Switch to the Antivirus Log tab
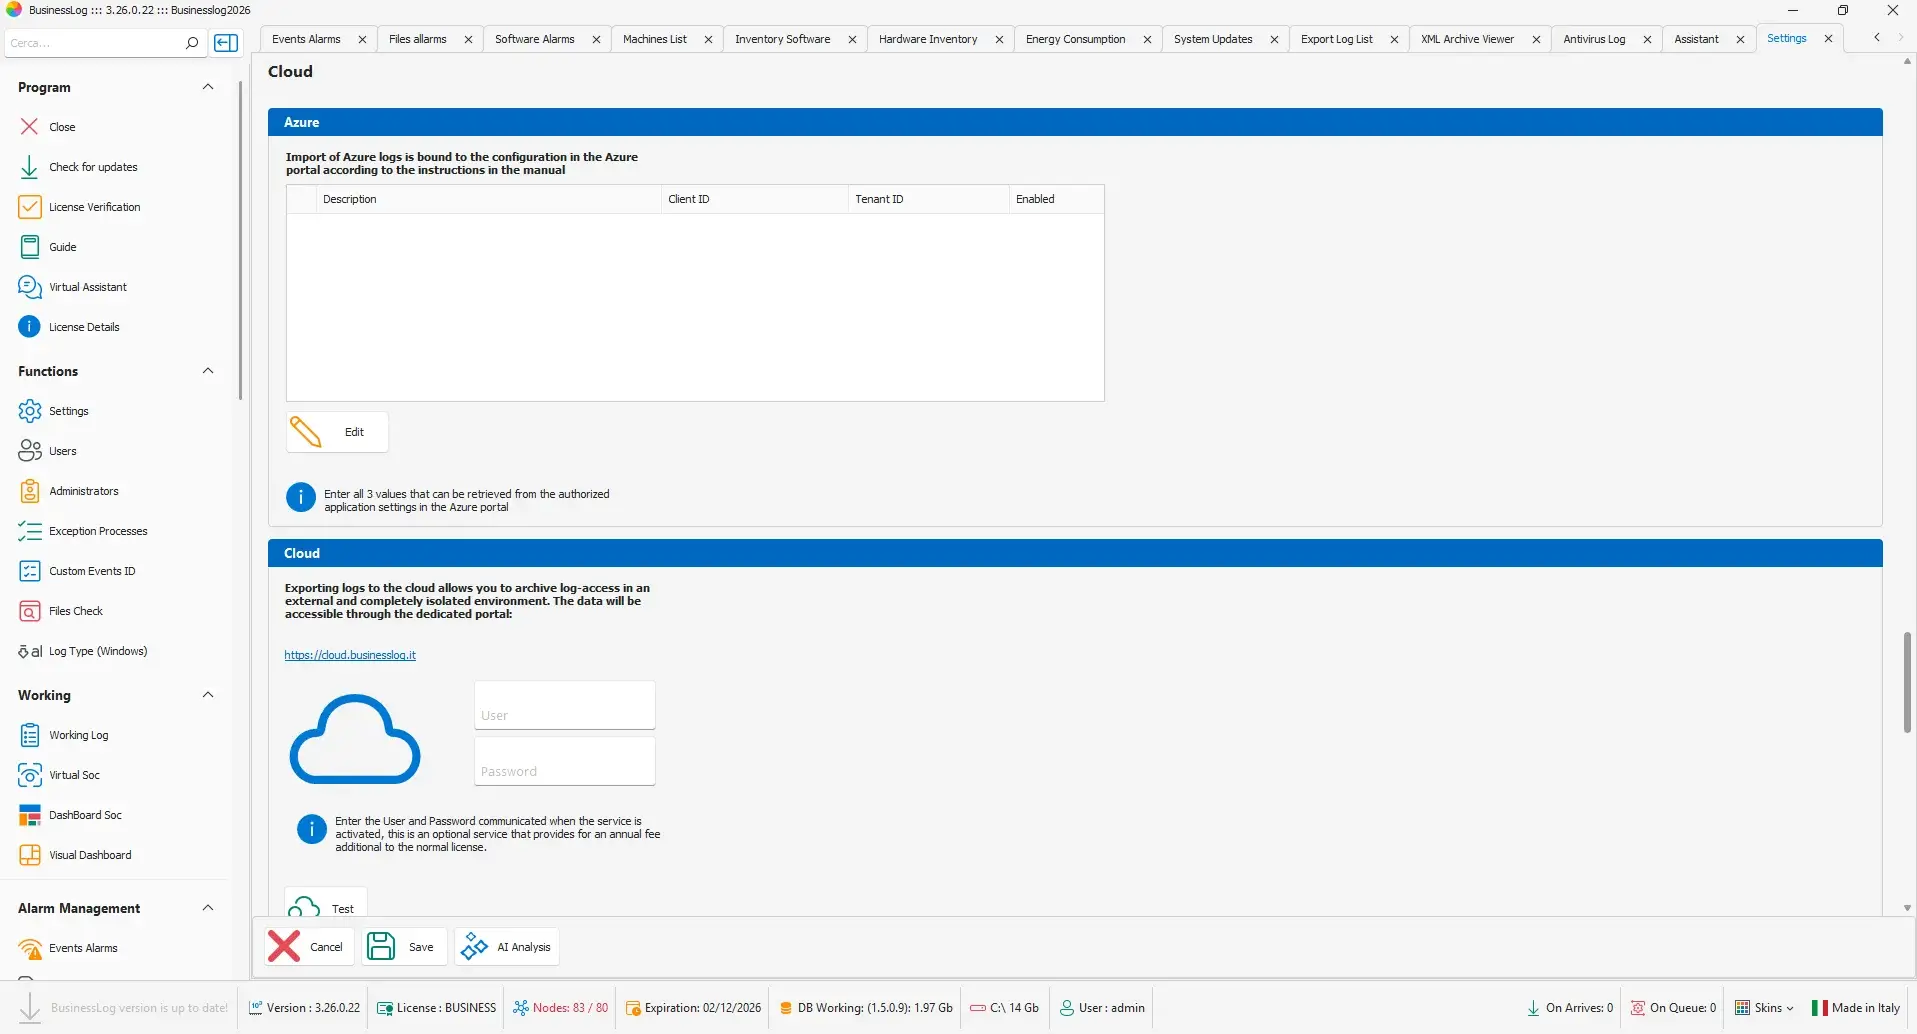This screenshot has width=1917, height=1034. pos(1595,39)
